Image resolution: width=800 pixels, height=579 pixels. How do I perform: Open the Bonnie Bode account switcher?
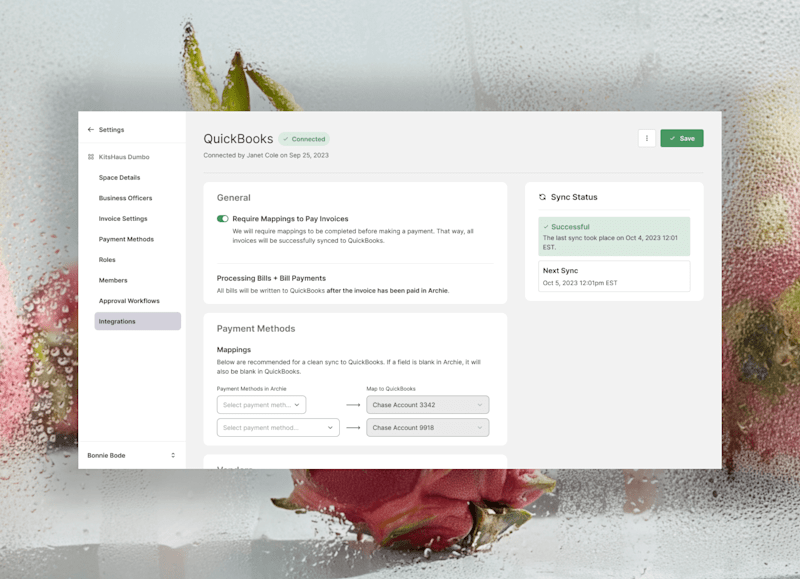[132, 455]
